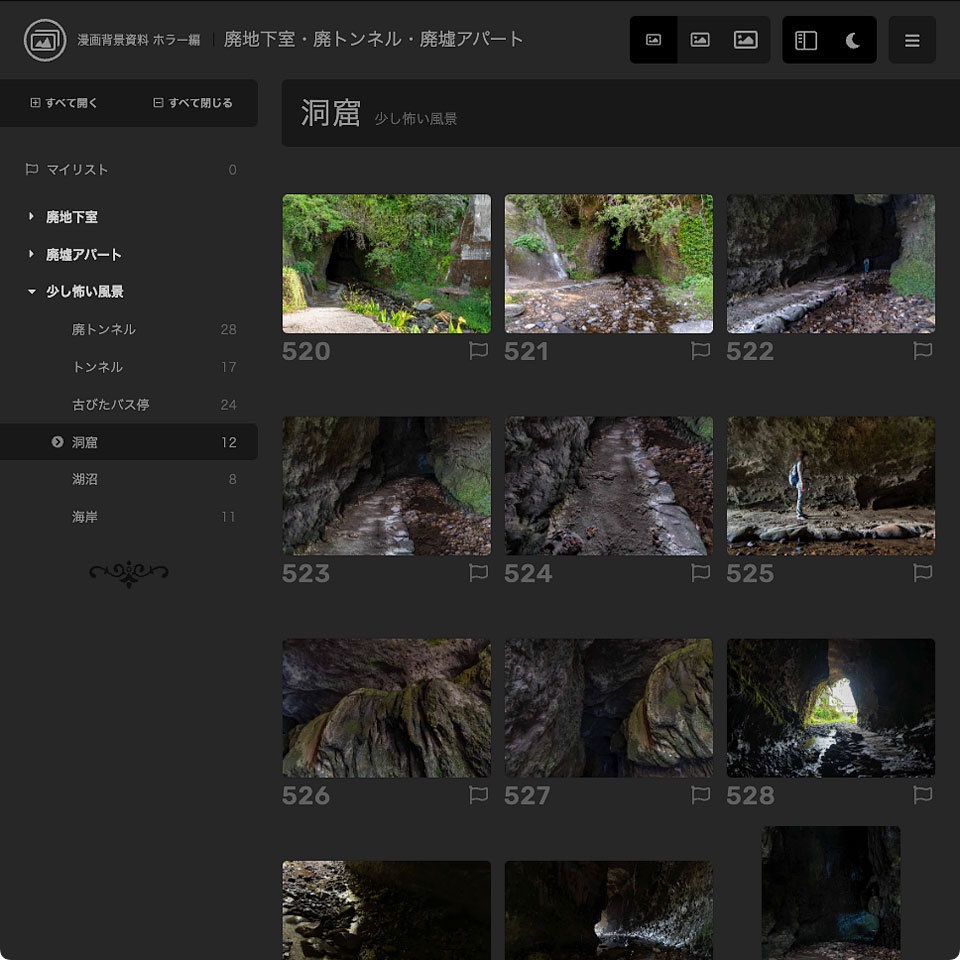Screen dimensions: 960x960
Task: Click the 528 image number label
Action: pos(750,796)
